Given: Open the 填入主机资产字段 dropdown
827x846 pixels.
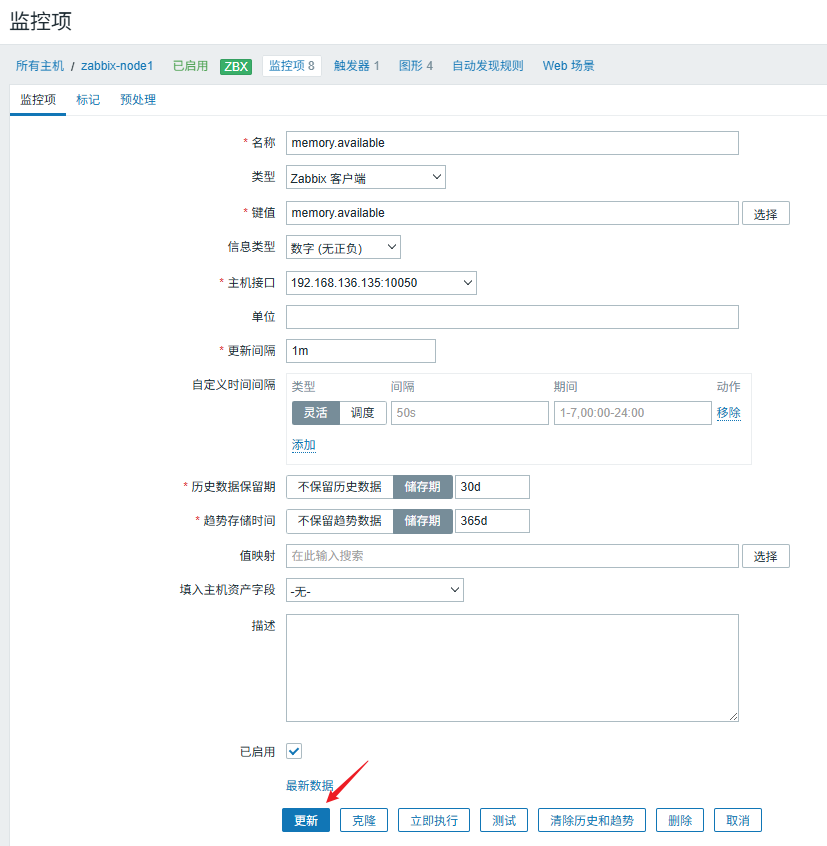Looking at the screenshot, I should coord(375,590).
